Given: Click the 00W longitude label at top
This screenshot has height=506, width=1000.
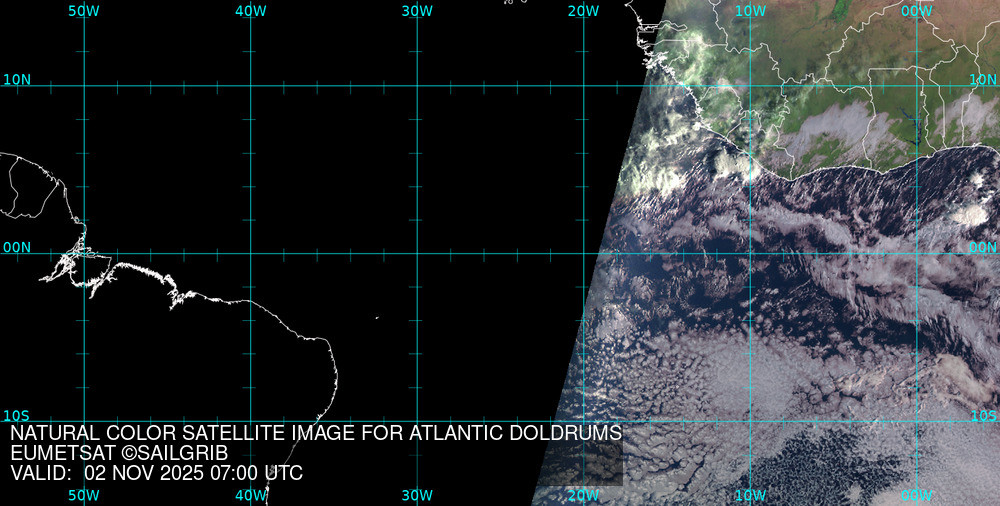Looking at the screenshot, I should coord(916,10).
